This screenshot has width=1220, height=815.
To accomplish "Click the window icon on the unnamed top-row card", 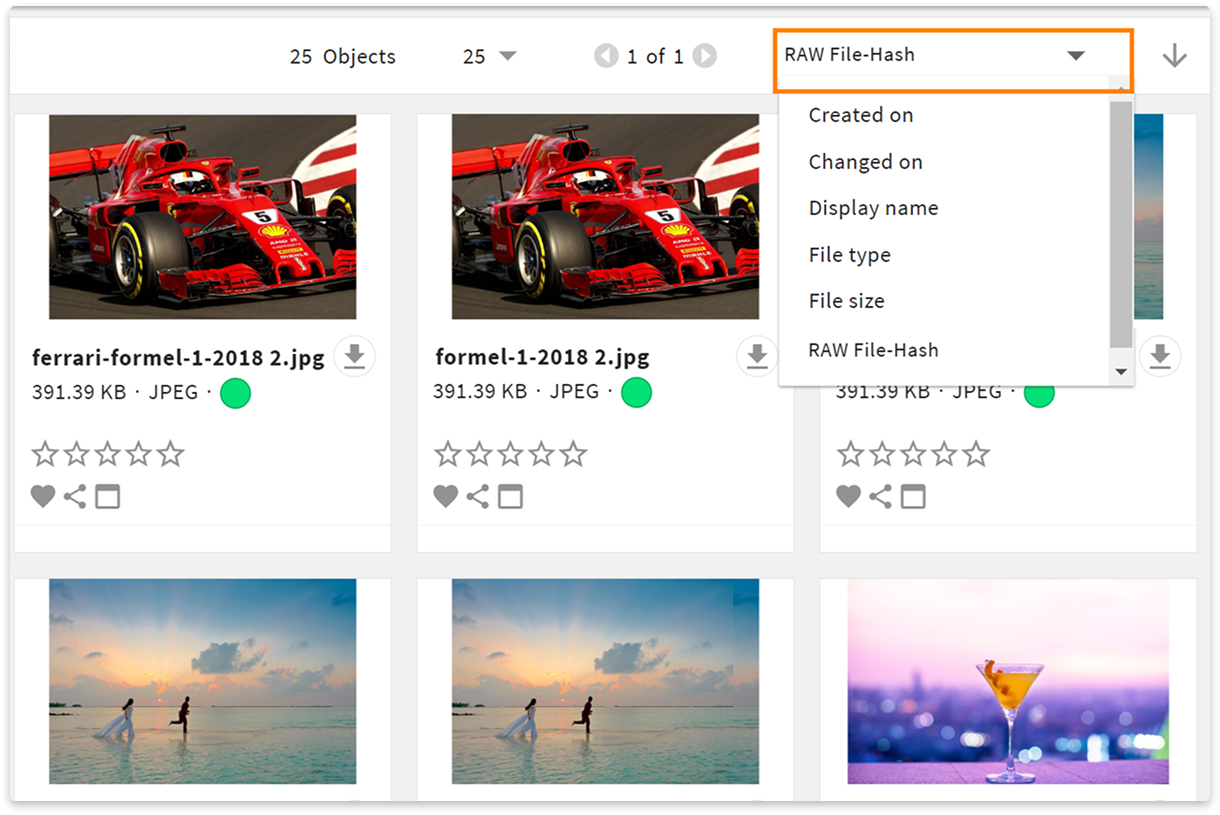I will pyautogui.click(x=913, y=496).
